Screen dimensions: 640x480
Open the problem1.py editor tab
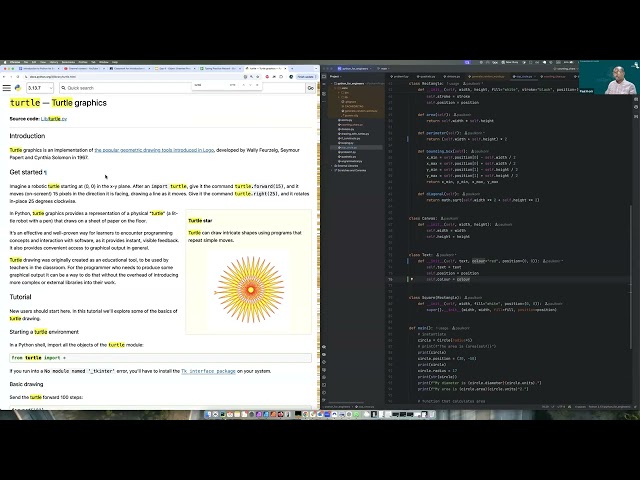point(400,76)
